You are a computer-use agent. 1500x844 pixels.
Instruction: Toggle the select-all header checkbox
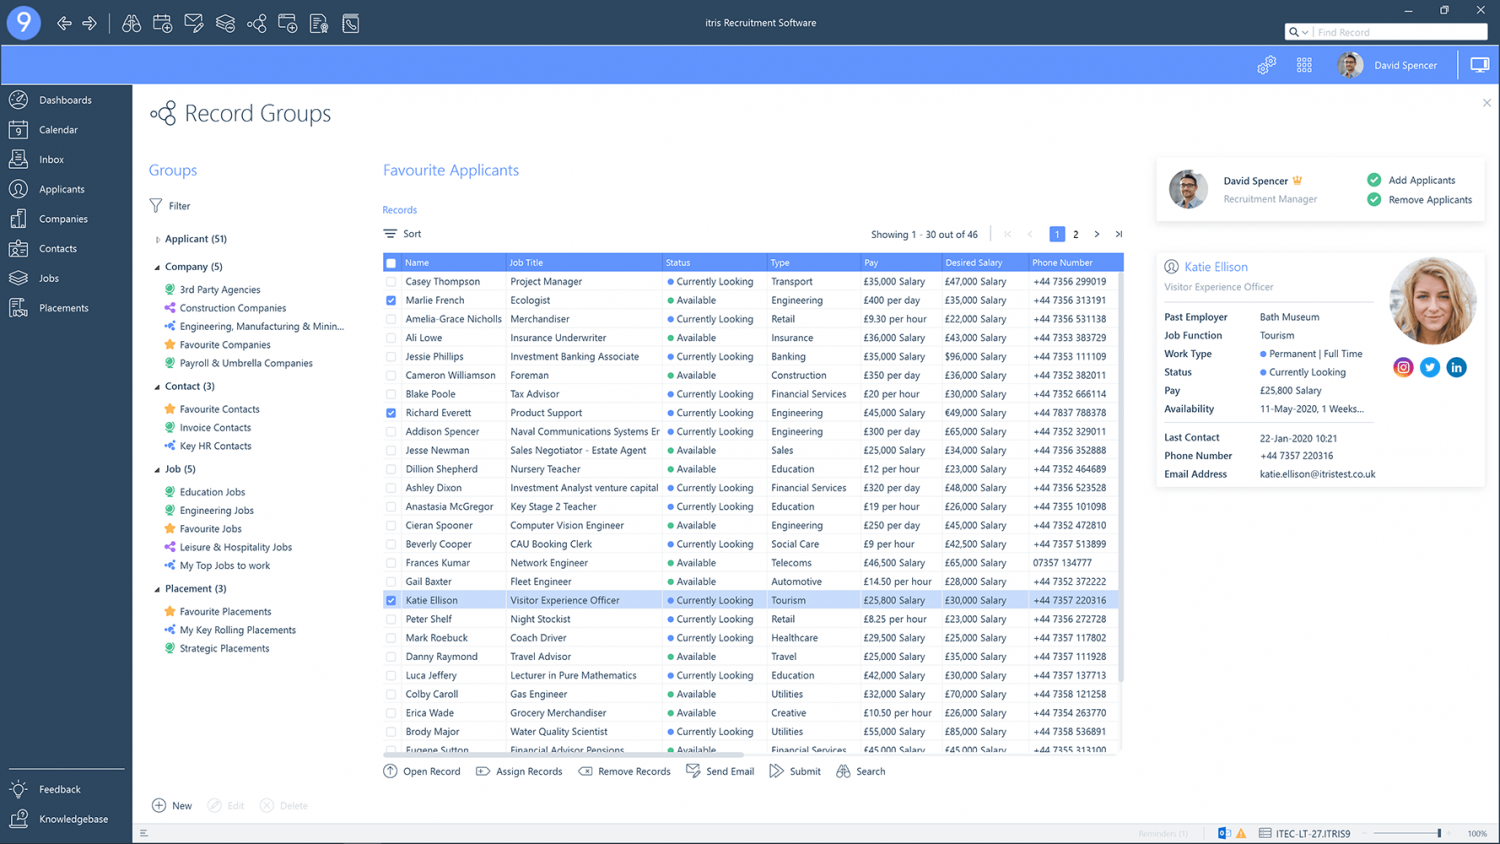(x=391, y=263)
